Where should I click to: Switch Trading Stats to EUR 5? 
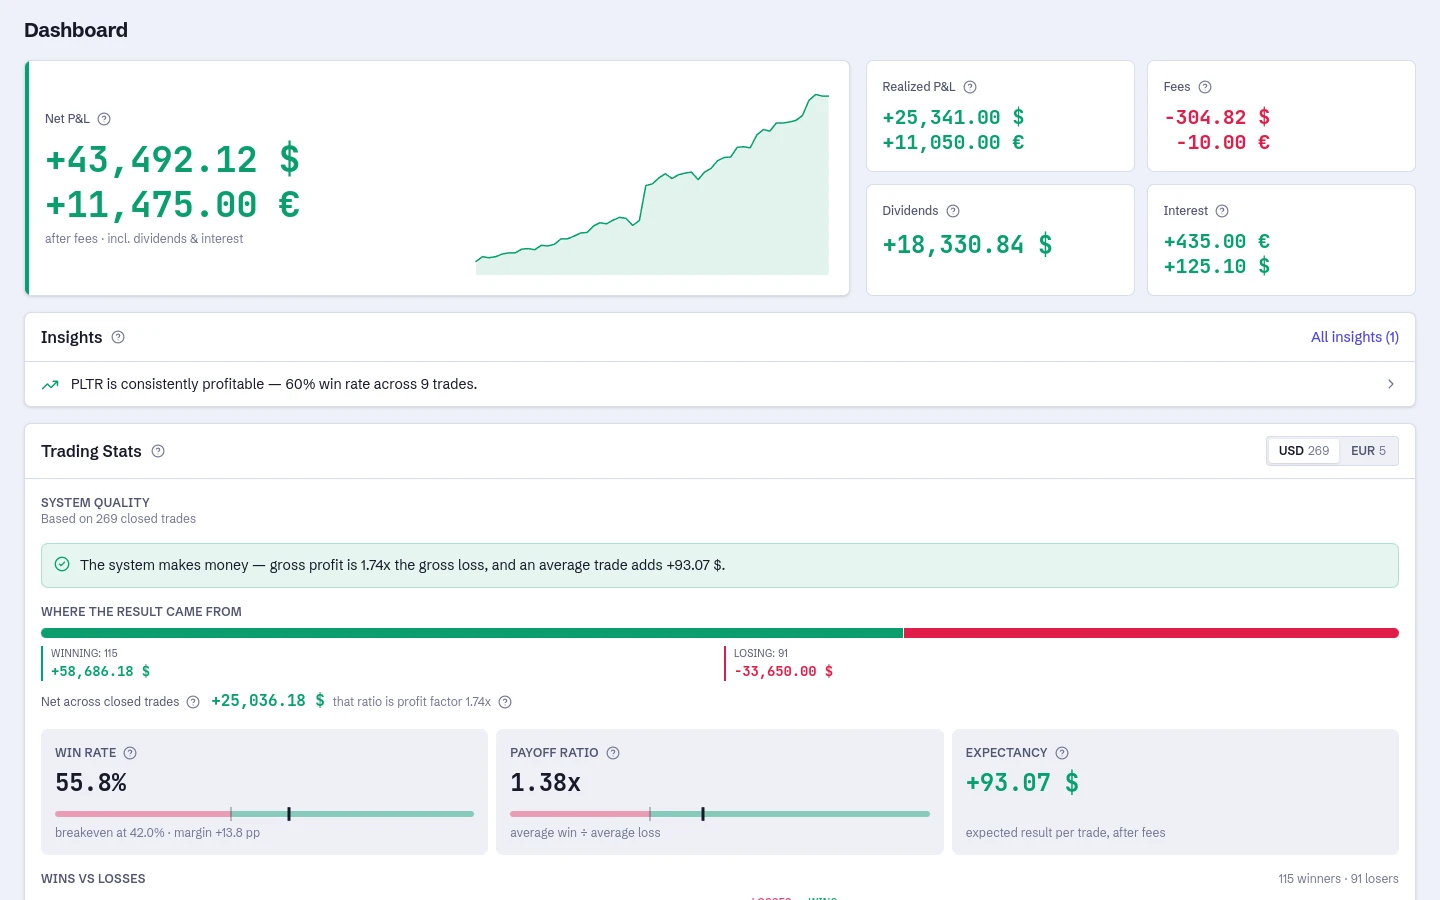coord(1368,451)
